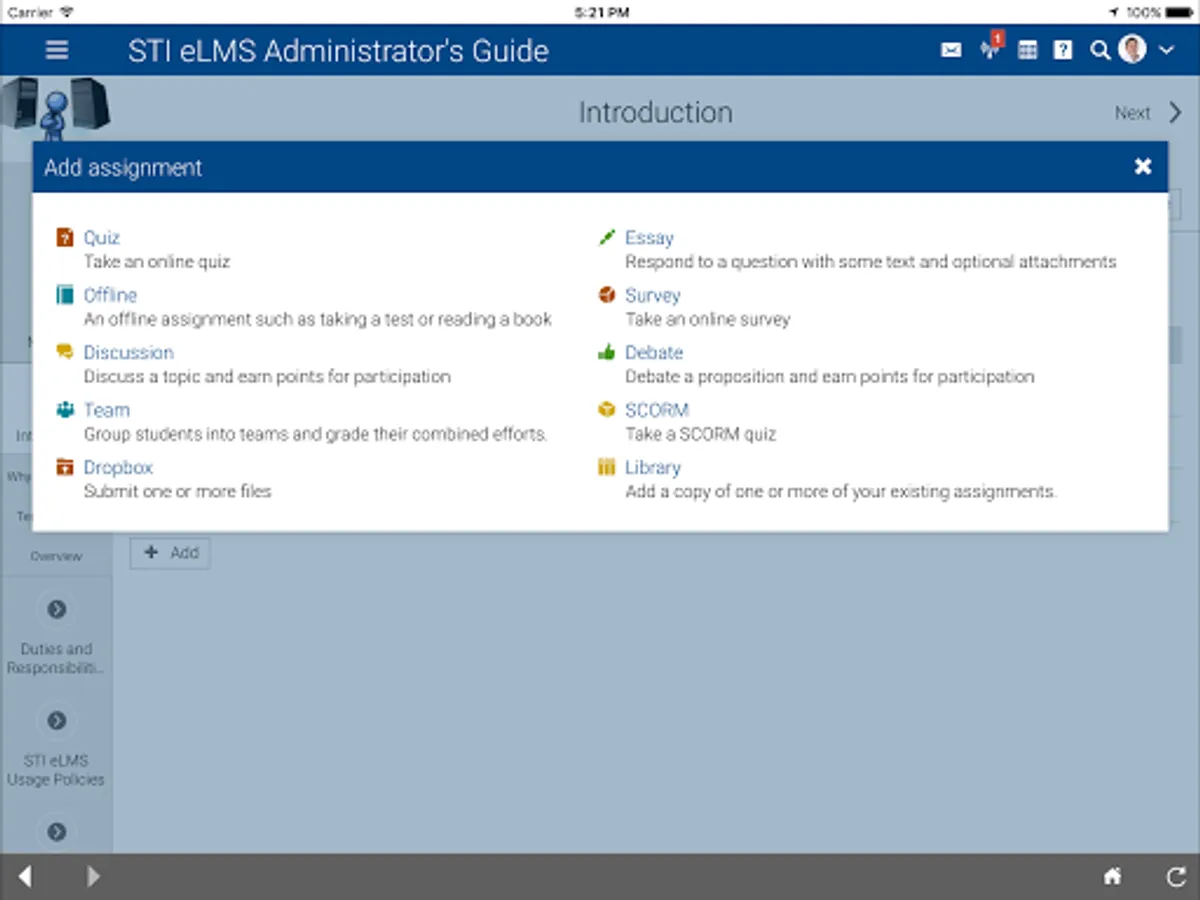Viewport: 1200px width, 900px height.
Task: Choose the Essay assignment link
Action: coord(649,238)
